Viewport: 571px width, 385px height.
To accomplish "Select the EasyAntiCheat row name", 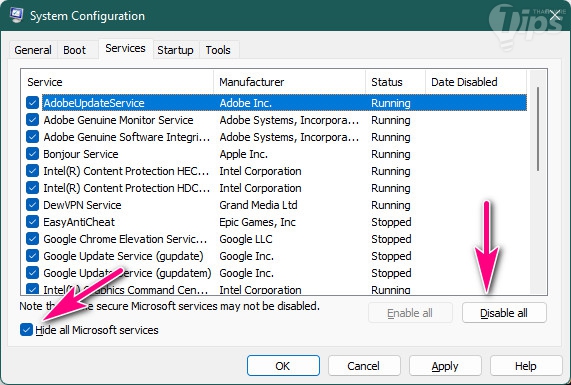I will 79,222.
